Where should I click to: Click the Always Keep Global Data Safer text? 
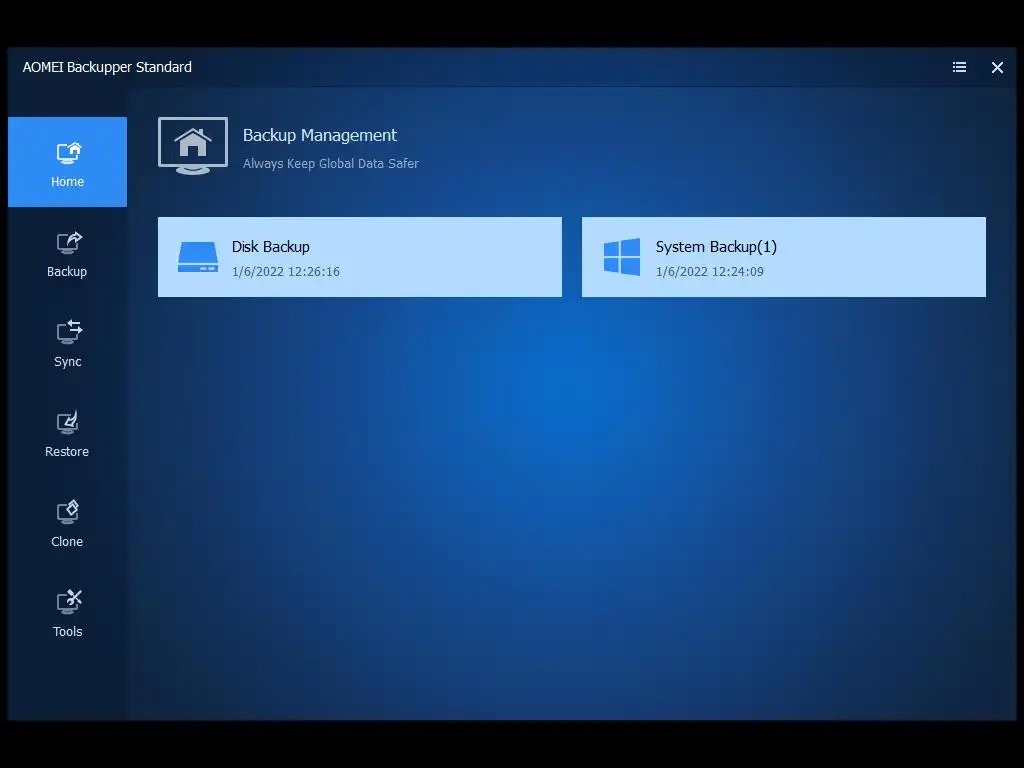330,164
